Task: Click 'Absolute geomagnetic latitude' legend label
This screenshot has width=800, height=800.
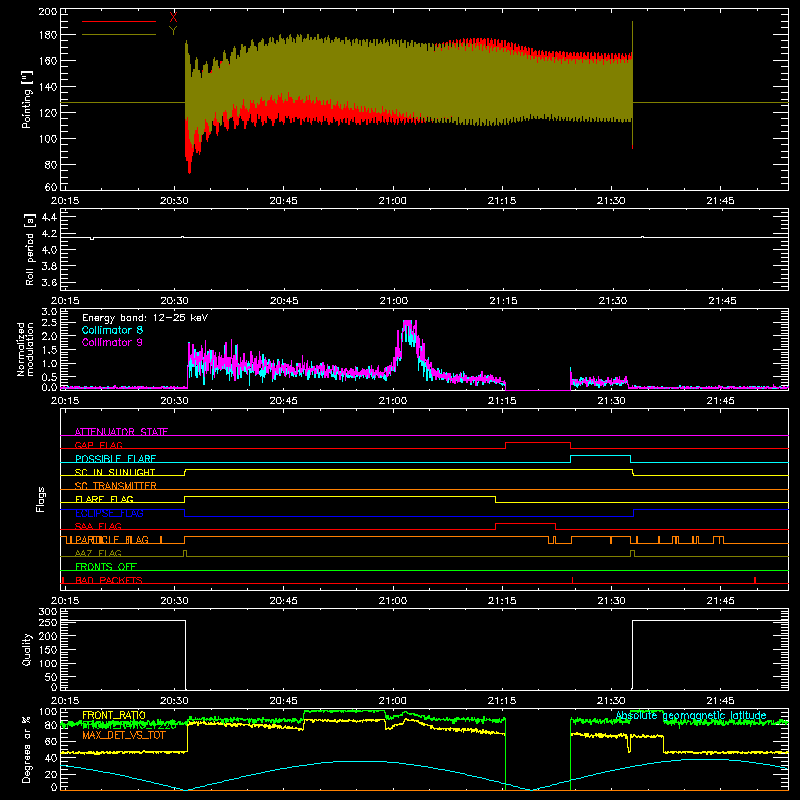Action: click(691, 715)
